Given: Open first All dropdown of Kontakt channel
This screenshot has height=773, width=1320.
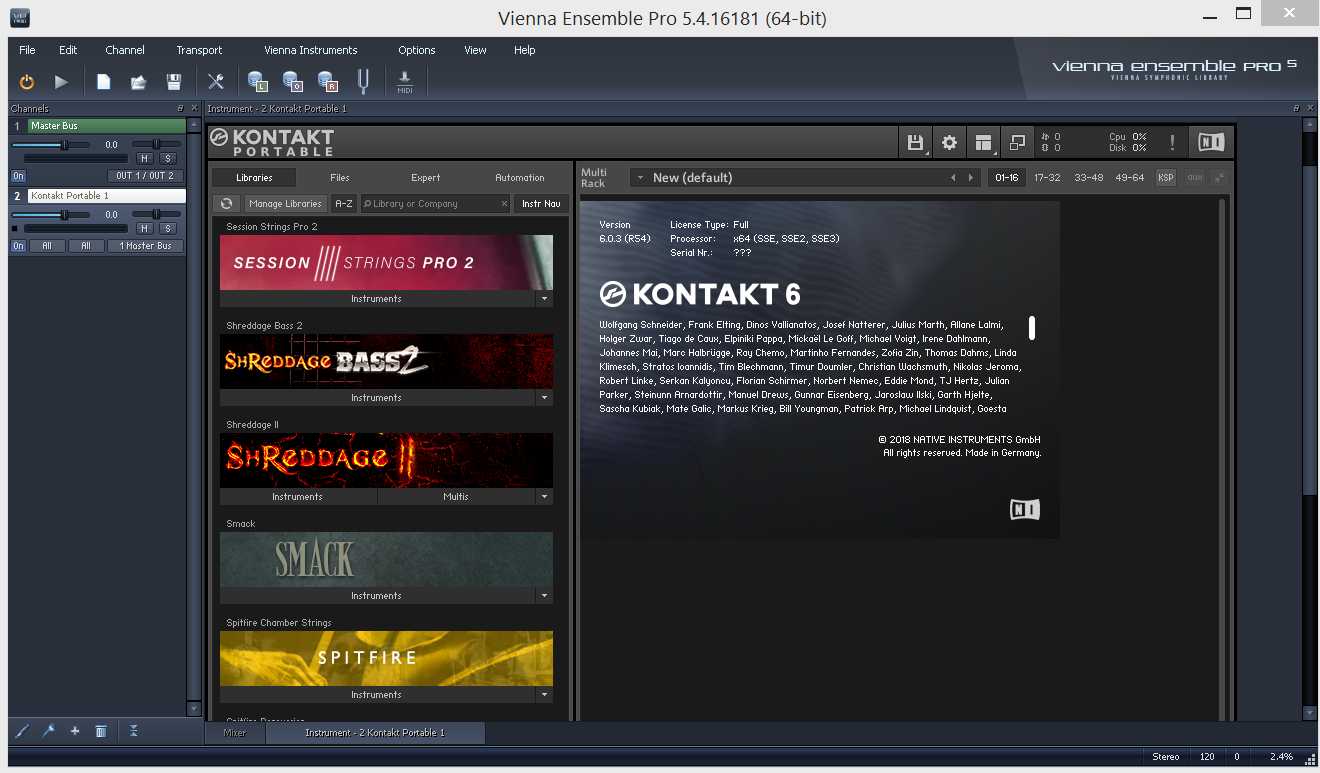Looking at the screenshot, I should point(47,246).
